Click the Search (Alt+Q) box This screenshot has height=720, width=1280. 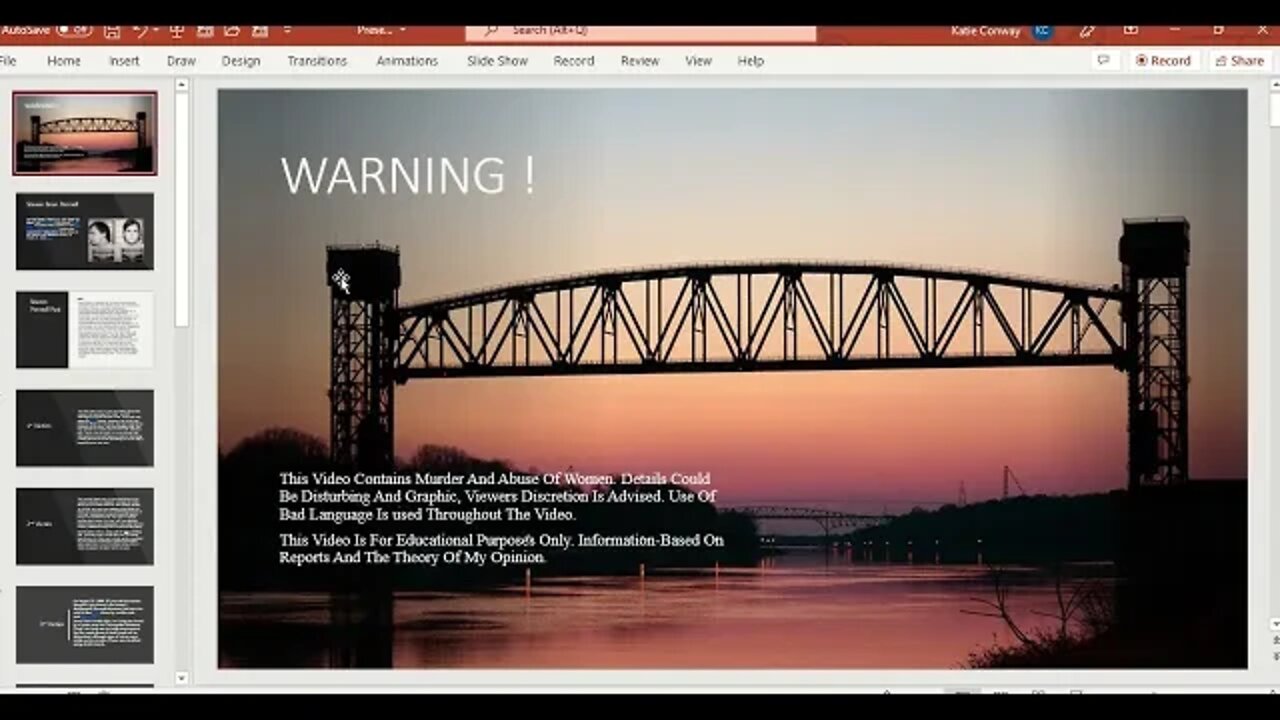641,31
